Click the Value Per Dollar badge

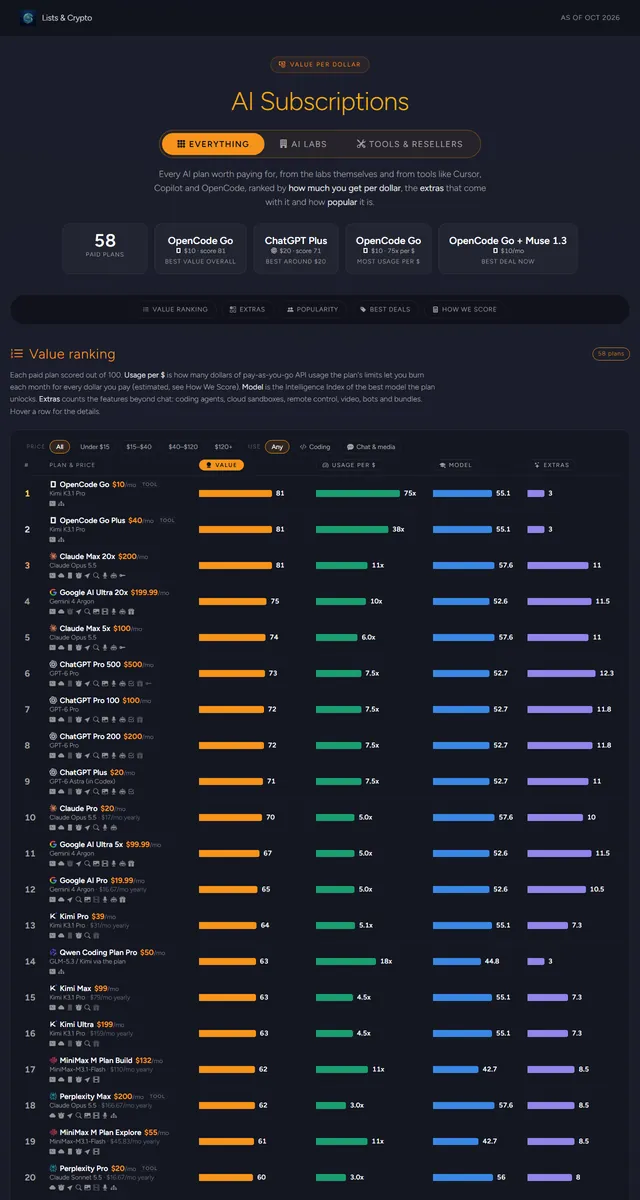320,65
